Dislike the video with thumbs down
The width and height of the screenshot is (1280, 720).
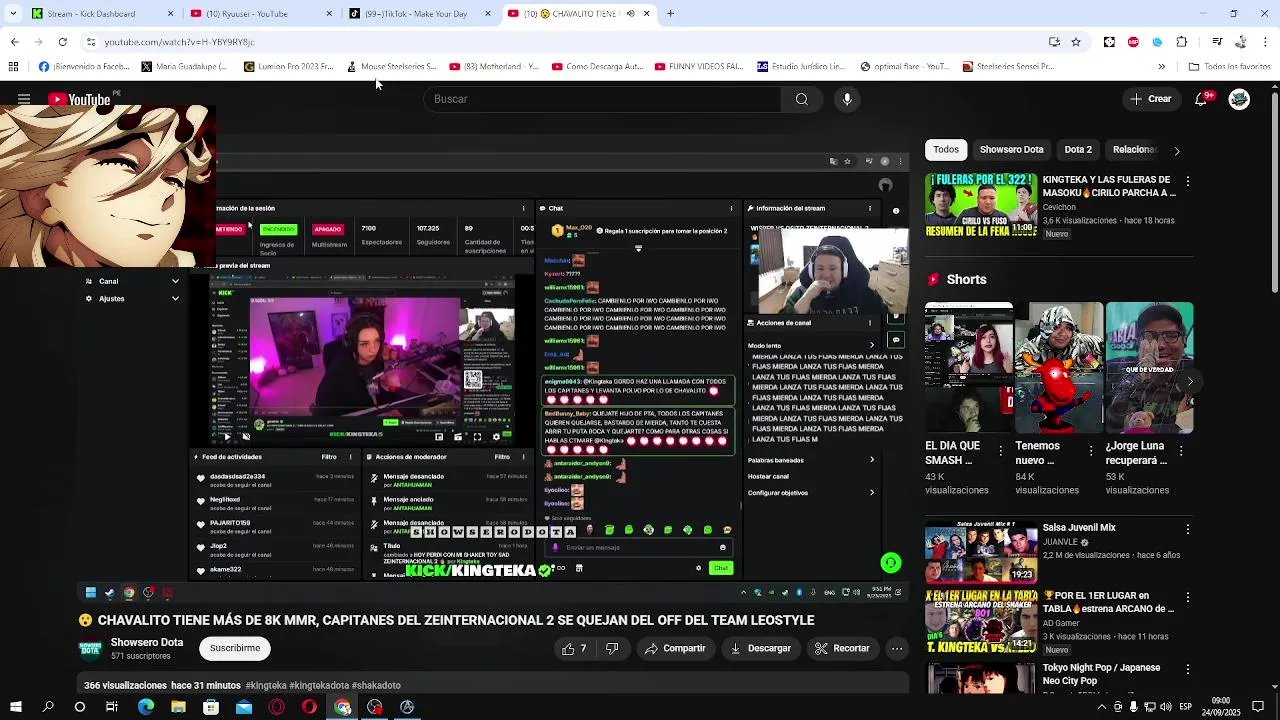point(612,648)
